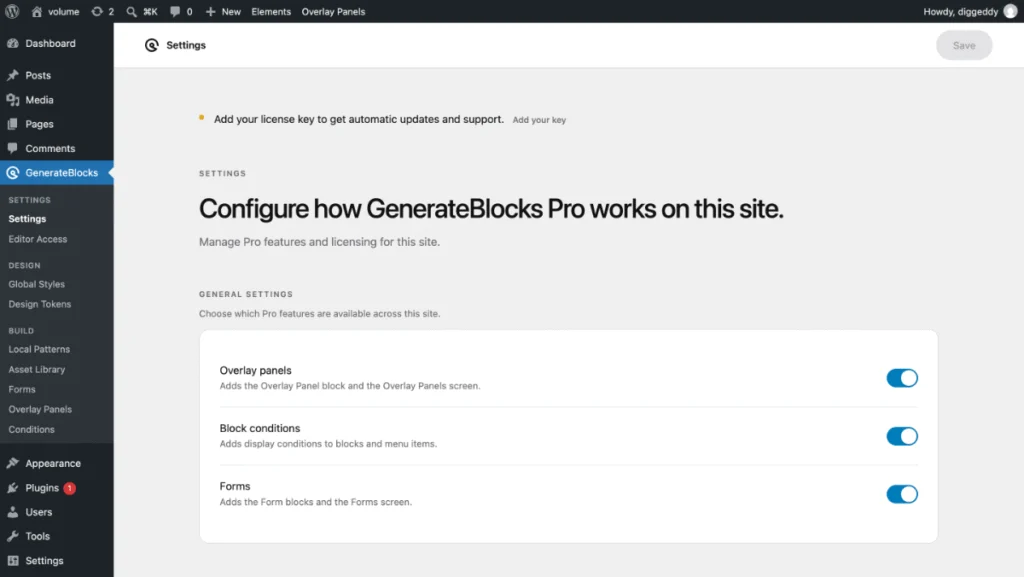The image size is (1024, 577).
Task: Open the search command palette icon
Action: (131, 11)
